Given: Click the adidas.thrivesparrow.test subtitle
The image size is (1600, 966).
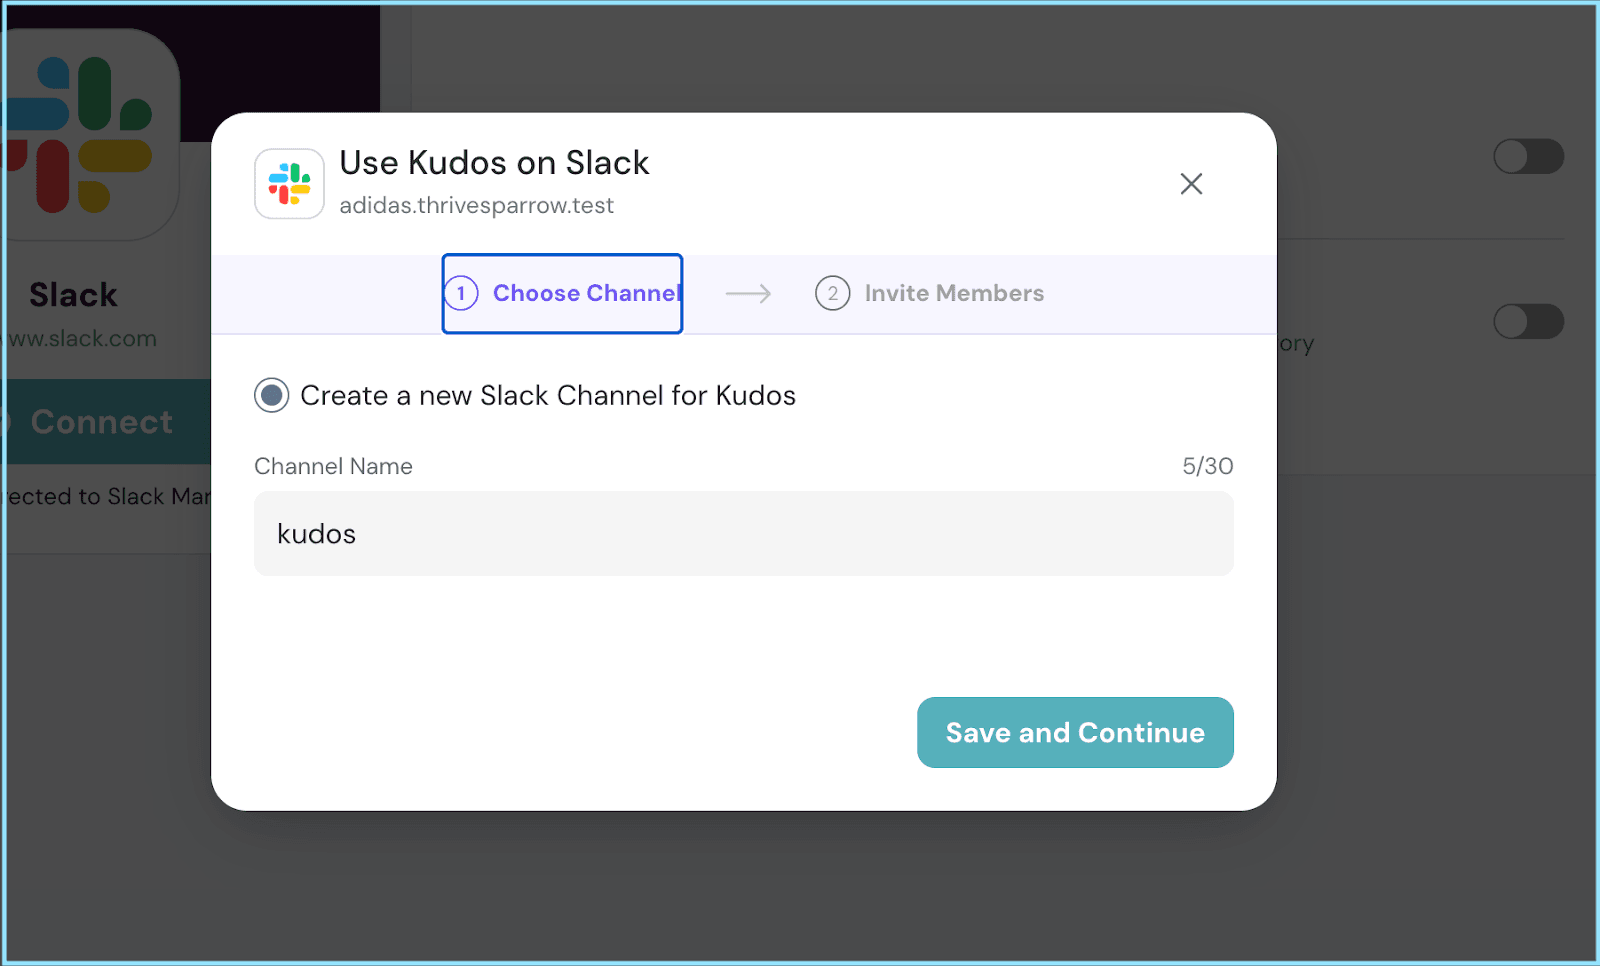Looking at the screenshot, I should pyautogui.click(x=476, y=206).
